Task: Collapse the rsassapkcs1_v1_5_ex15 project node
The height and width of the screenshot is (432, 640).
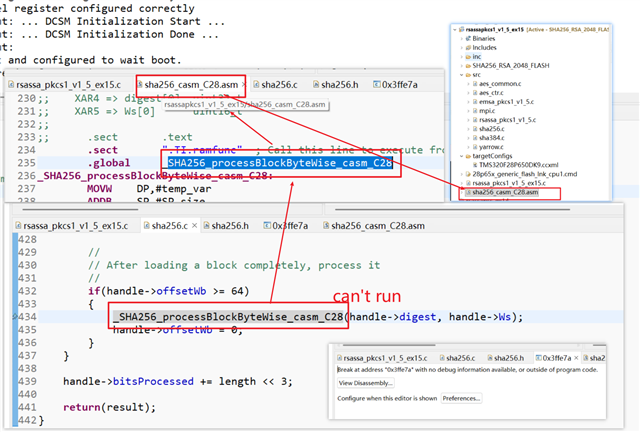Action: click(455, 29)
